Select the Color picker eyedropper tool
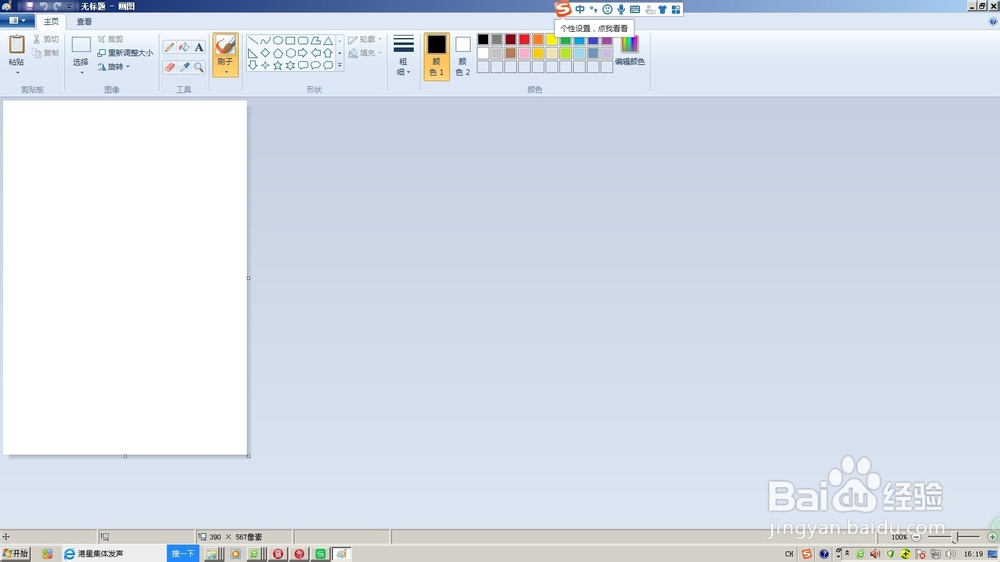 [x=184, y=67]
